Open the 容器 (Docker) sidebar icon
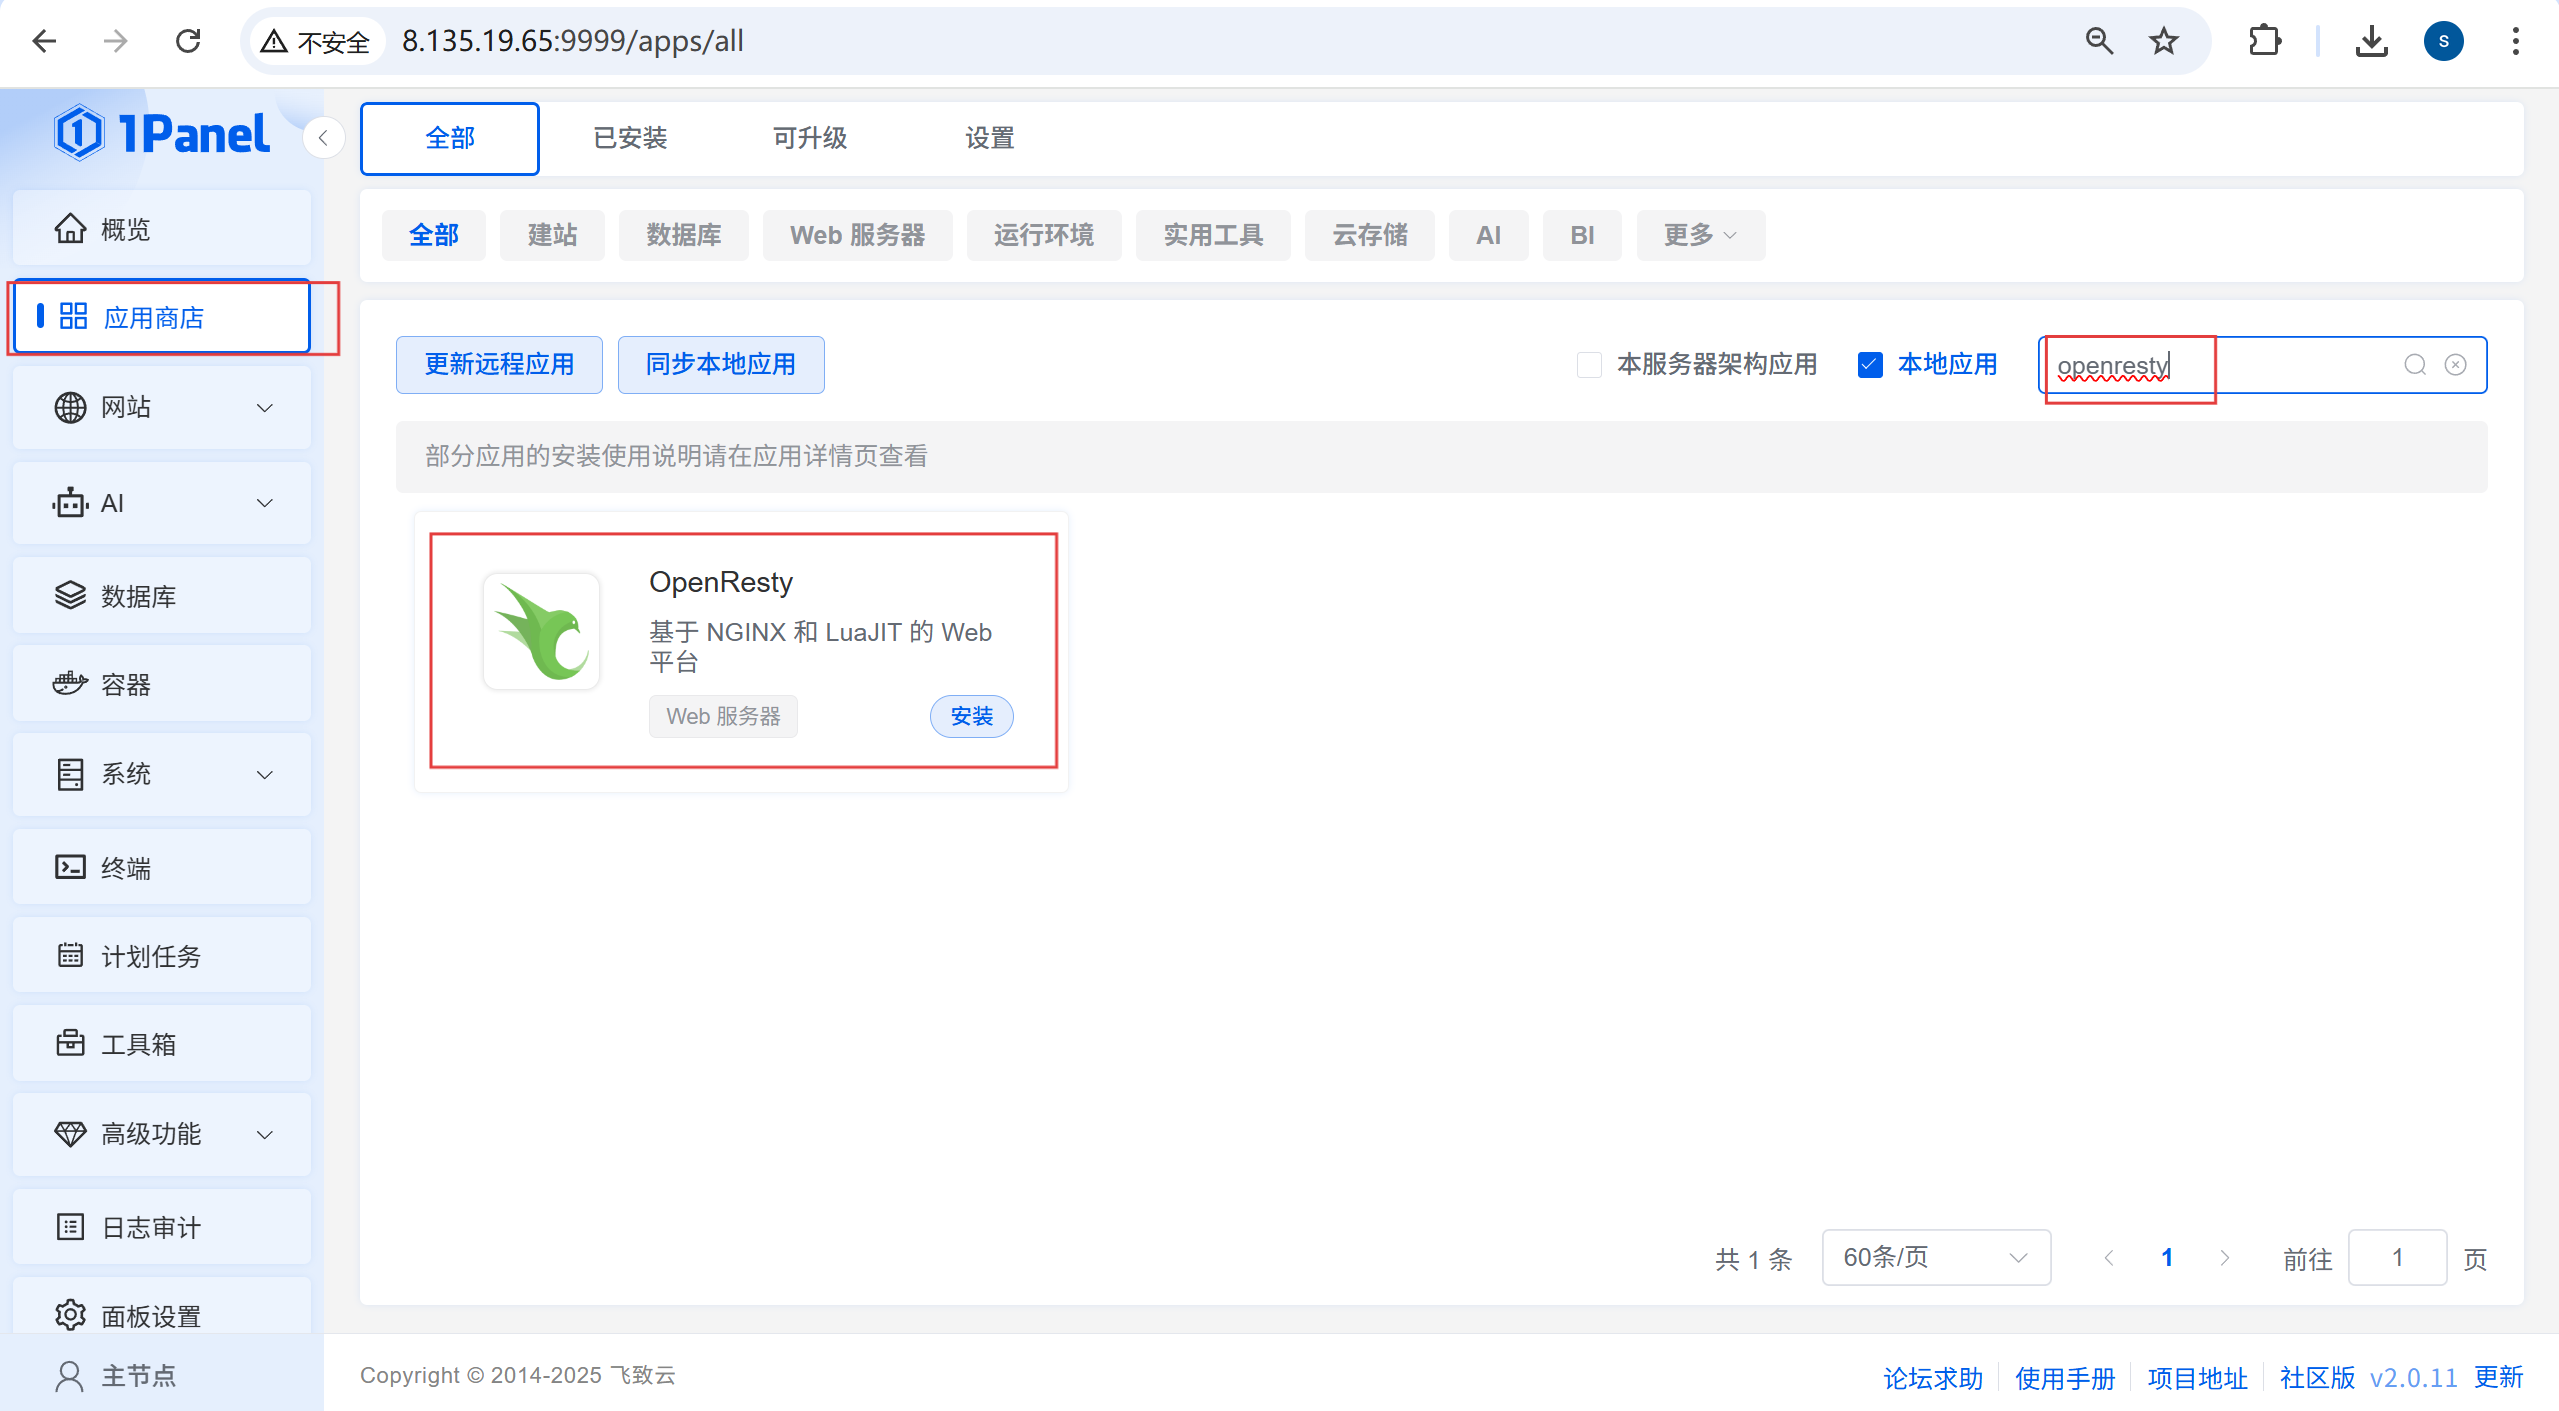 tap(70, 684)
